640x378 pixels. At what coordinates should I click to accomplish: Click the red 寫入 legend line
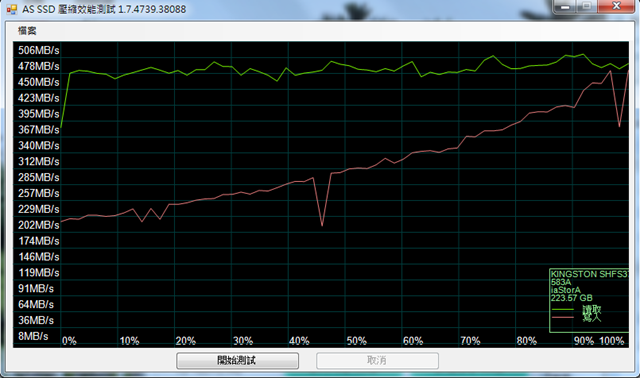pos(563,317)
